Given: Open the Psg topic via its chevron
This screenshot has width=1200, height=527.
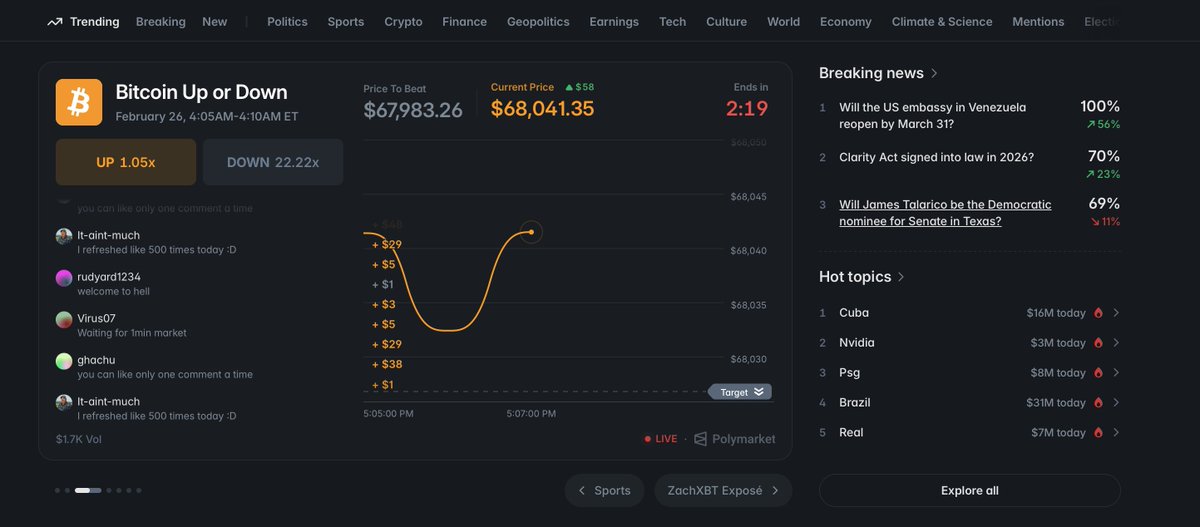Looking at the screenshot, I should click(x=1116, y=373).
